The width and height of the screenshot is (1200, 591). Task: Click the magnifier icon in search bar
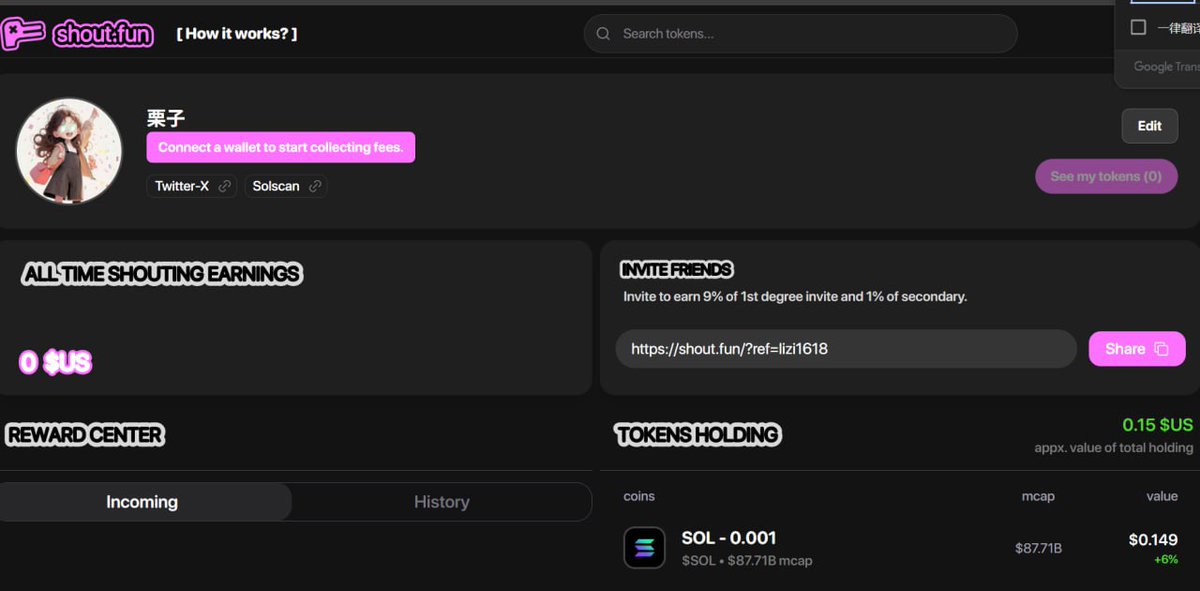[603, 33]
